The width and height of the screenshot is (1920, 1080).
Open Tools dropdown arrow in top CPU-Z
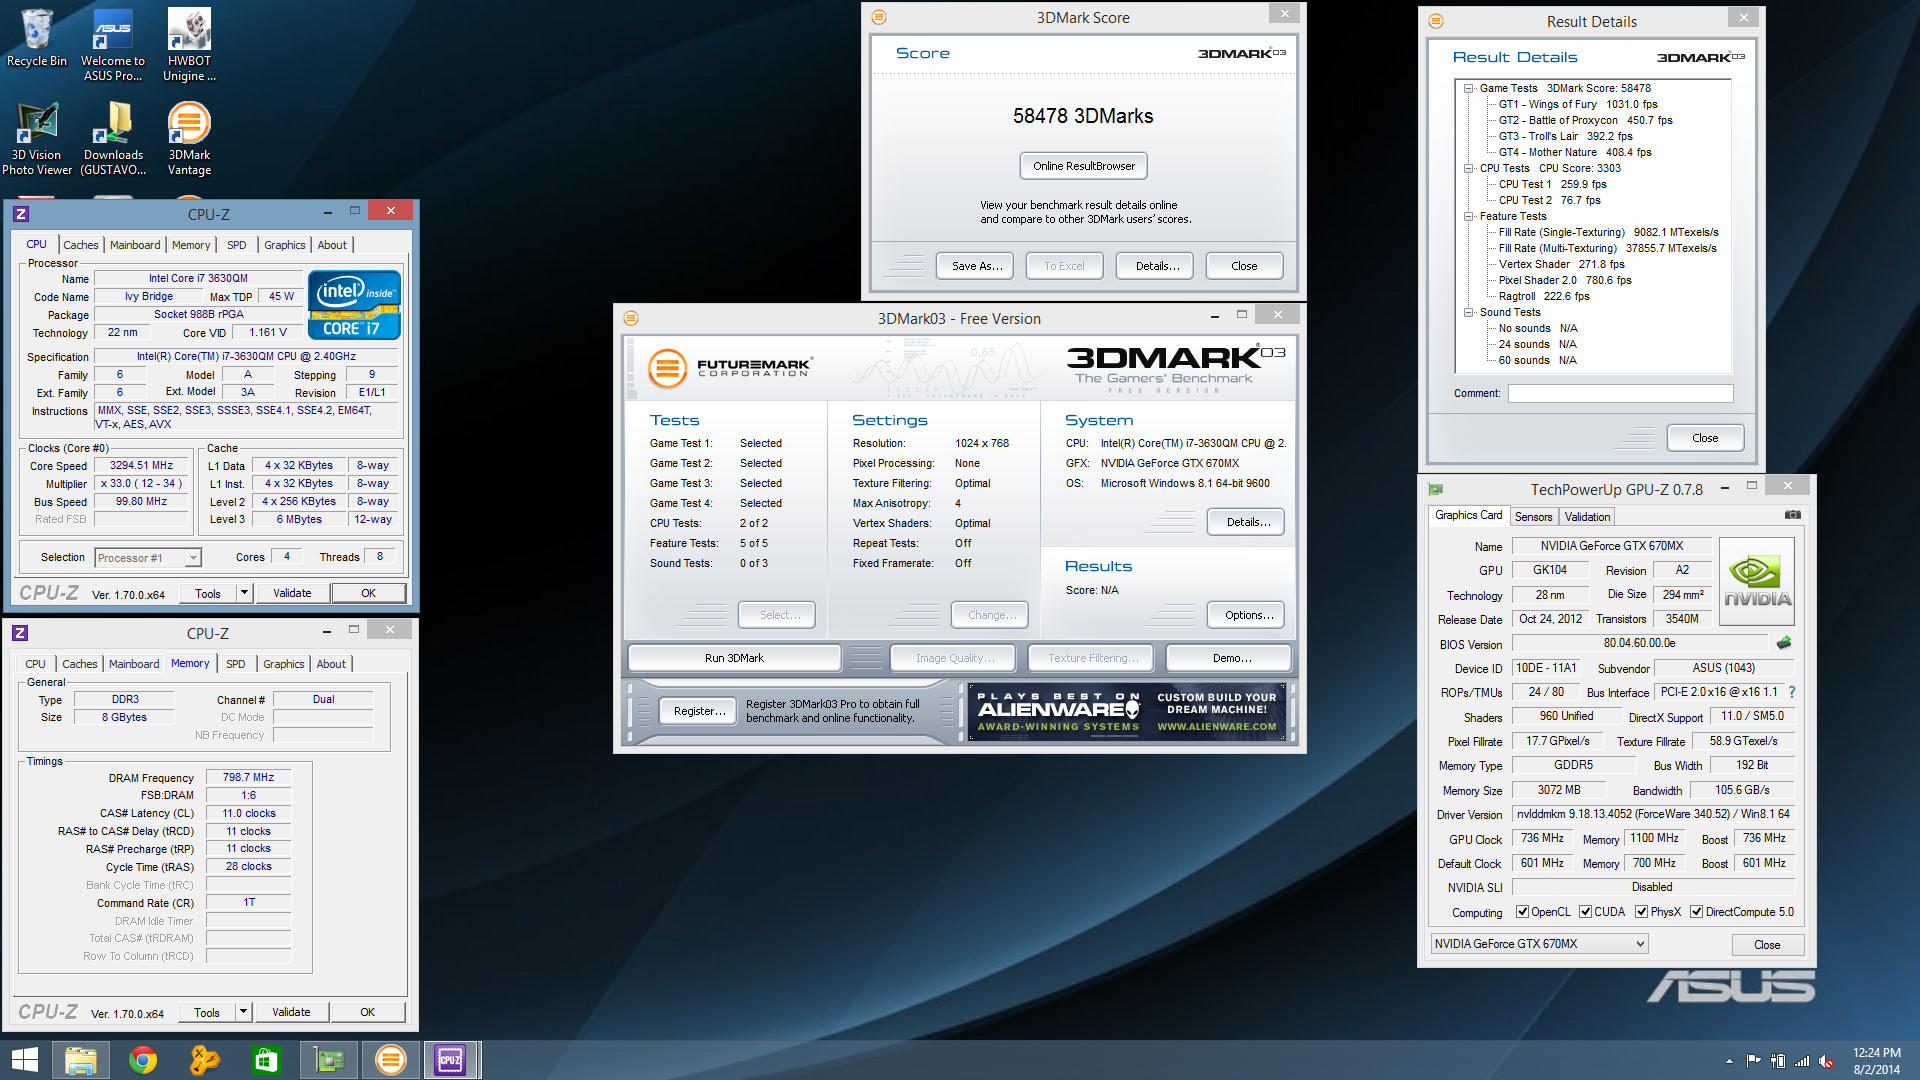coord(244,593)
